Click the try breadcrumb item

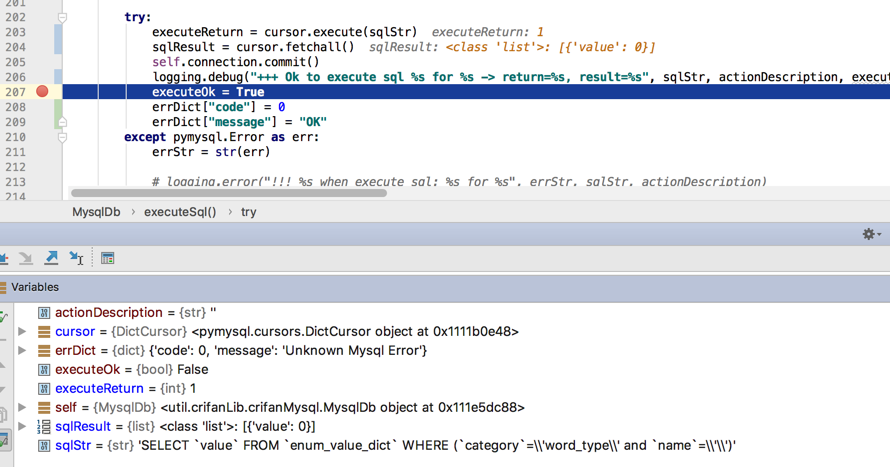click(248, 212)
